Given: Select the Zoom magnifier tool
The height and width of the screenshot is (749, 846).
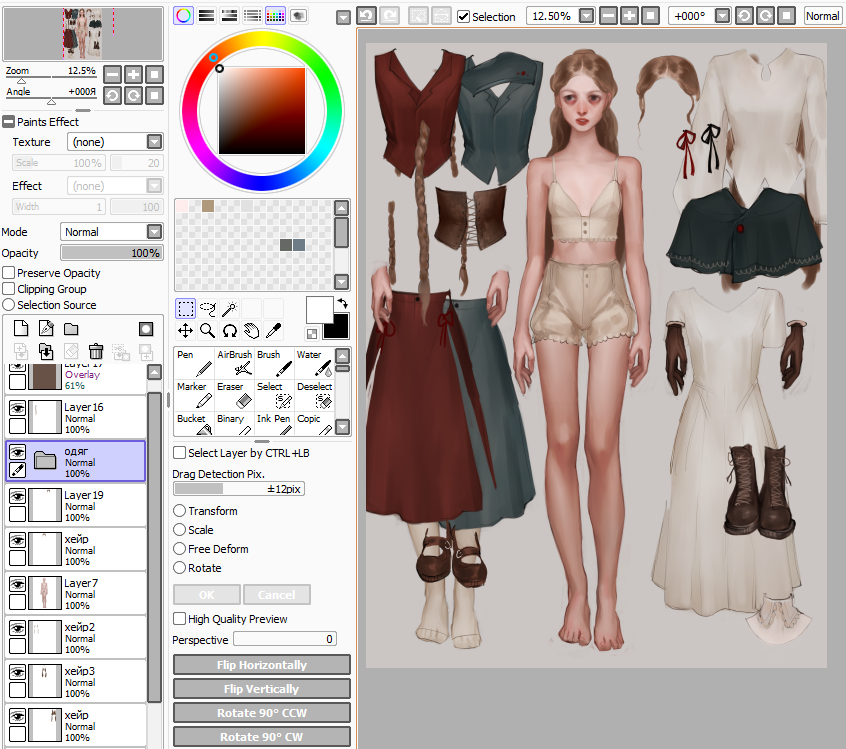Looking at the screenshot, I should (x=208, y=331).
